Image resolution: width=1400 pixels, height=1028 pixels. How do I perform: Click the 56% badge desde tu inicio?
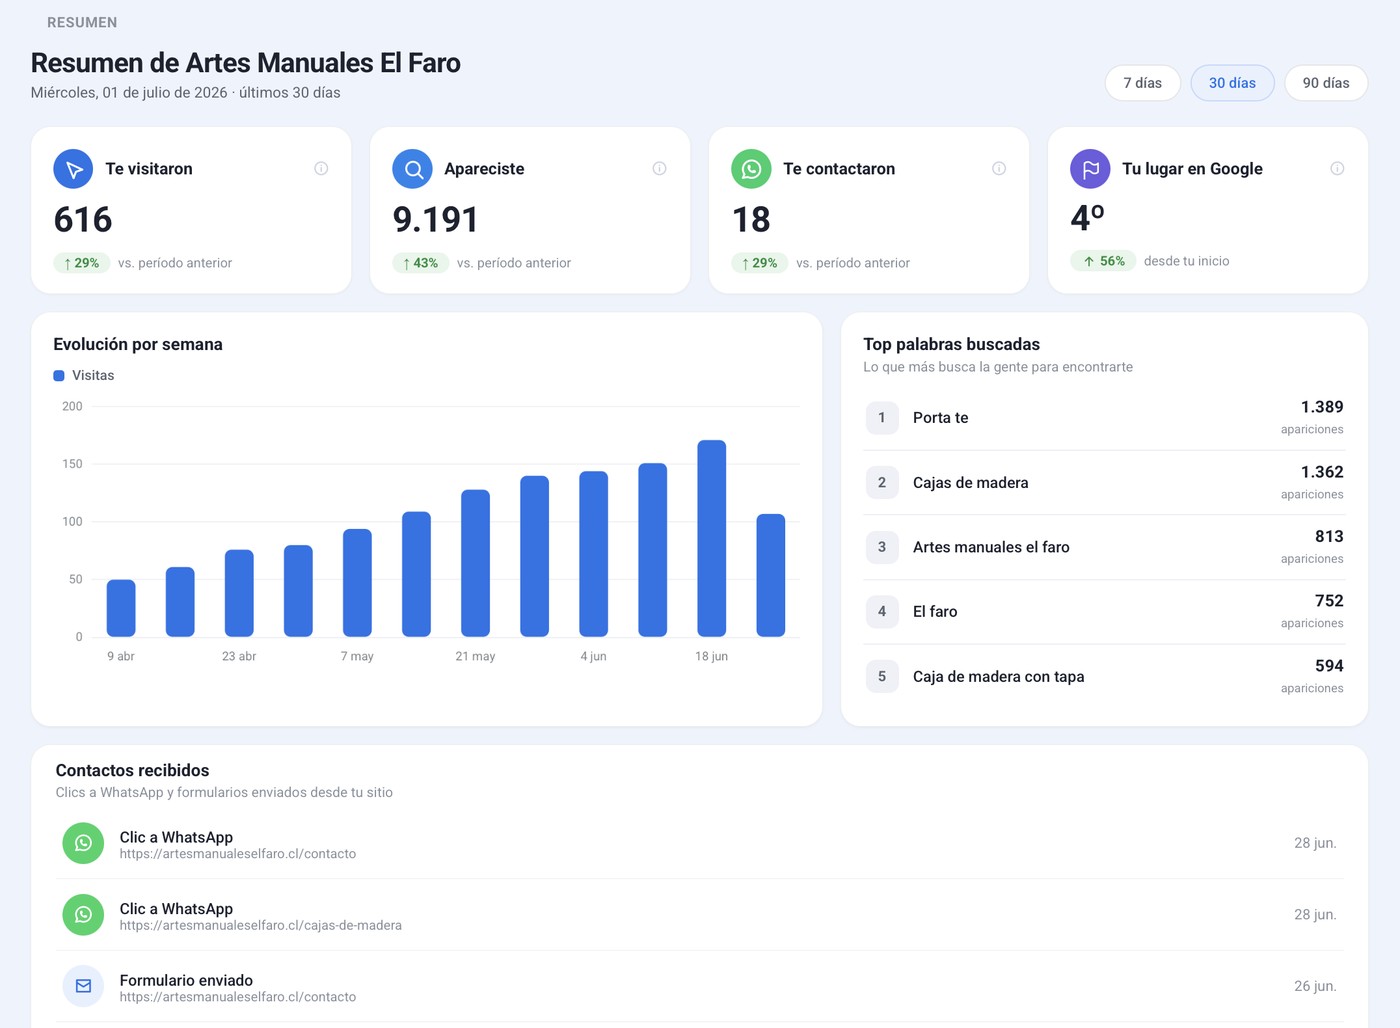(x=1103, y=261)
